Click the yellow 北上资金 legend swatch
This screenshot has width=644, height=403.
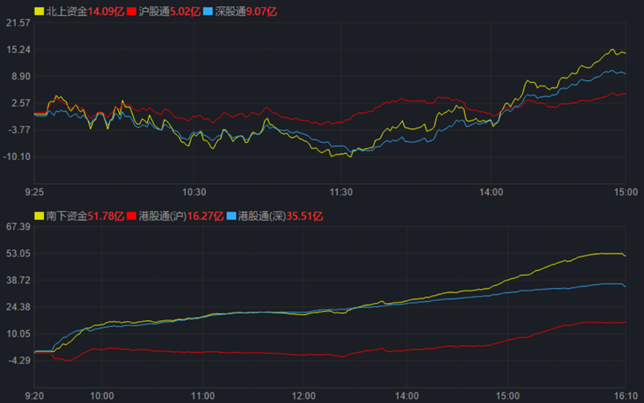39,10
